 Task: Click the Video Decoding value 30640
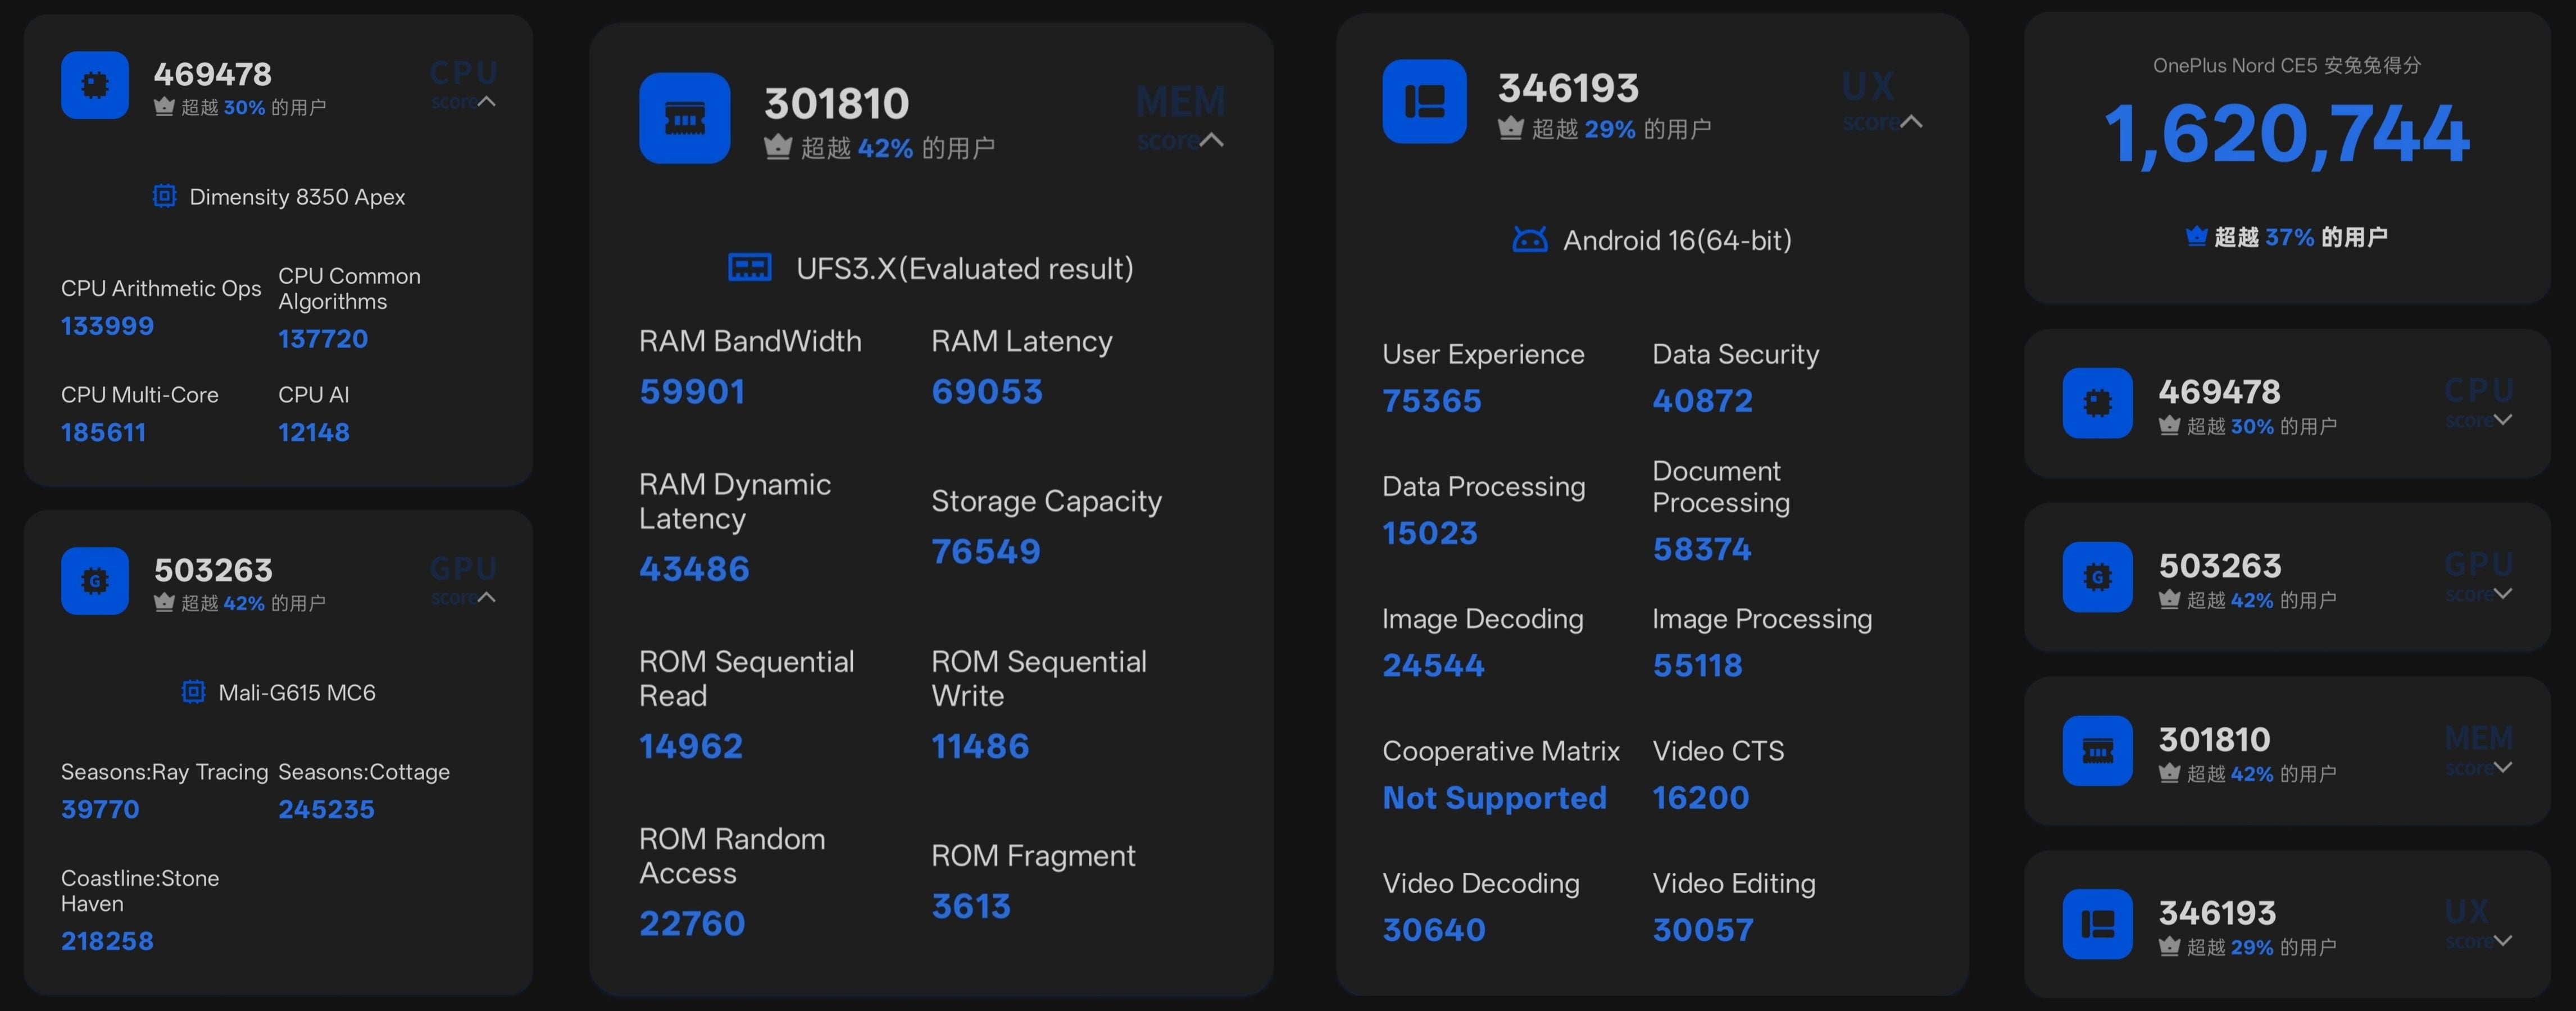pos(1434,930)
